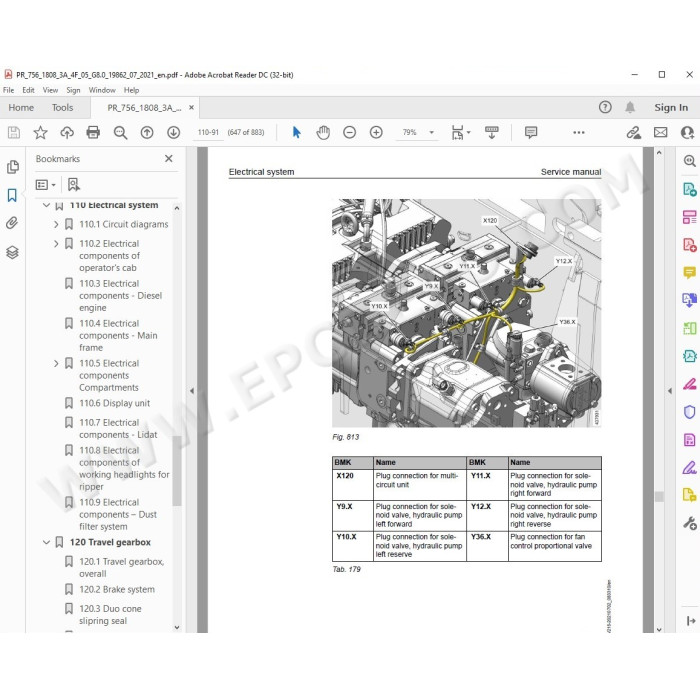Close the PR_756_1808_3A document tab
Viewport: 700px width, 700px height.
click(192, 108)
